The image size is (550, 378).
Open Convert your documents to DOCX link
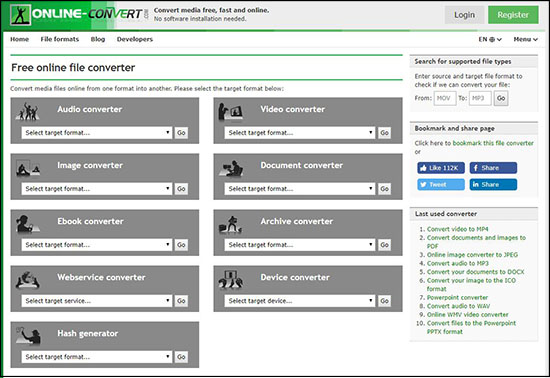475,272
